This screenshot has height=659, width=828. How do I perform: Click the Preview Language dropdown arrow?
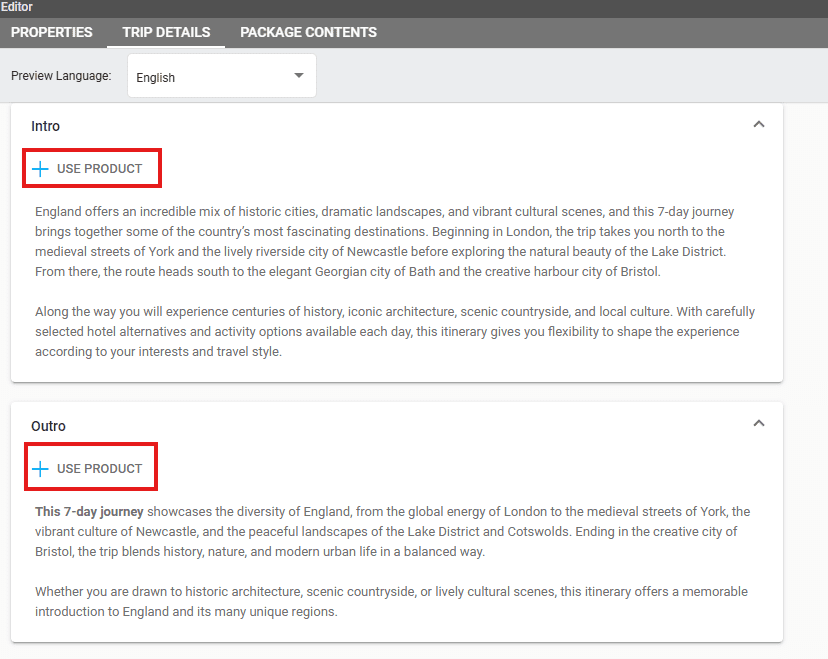click(x=298, y=76)
